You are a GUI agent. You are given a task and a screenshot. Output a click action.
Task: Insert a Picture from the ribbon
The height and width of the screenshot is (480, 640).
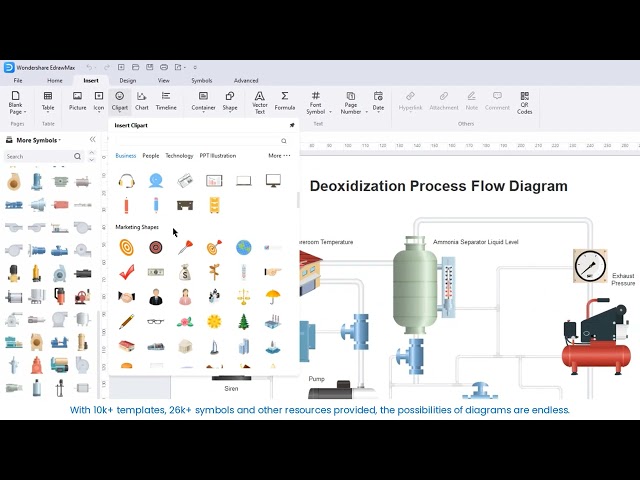[77, 101]
